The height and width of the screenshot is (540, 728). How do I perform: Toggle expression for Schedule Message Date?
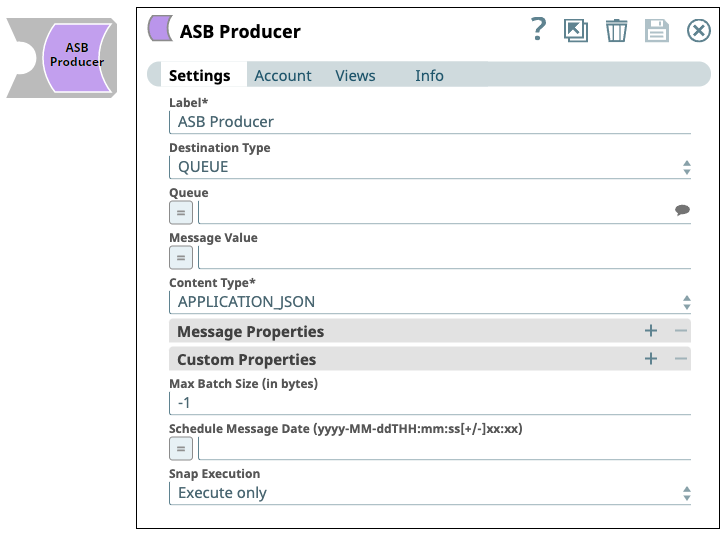pos(181,449)
